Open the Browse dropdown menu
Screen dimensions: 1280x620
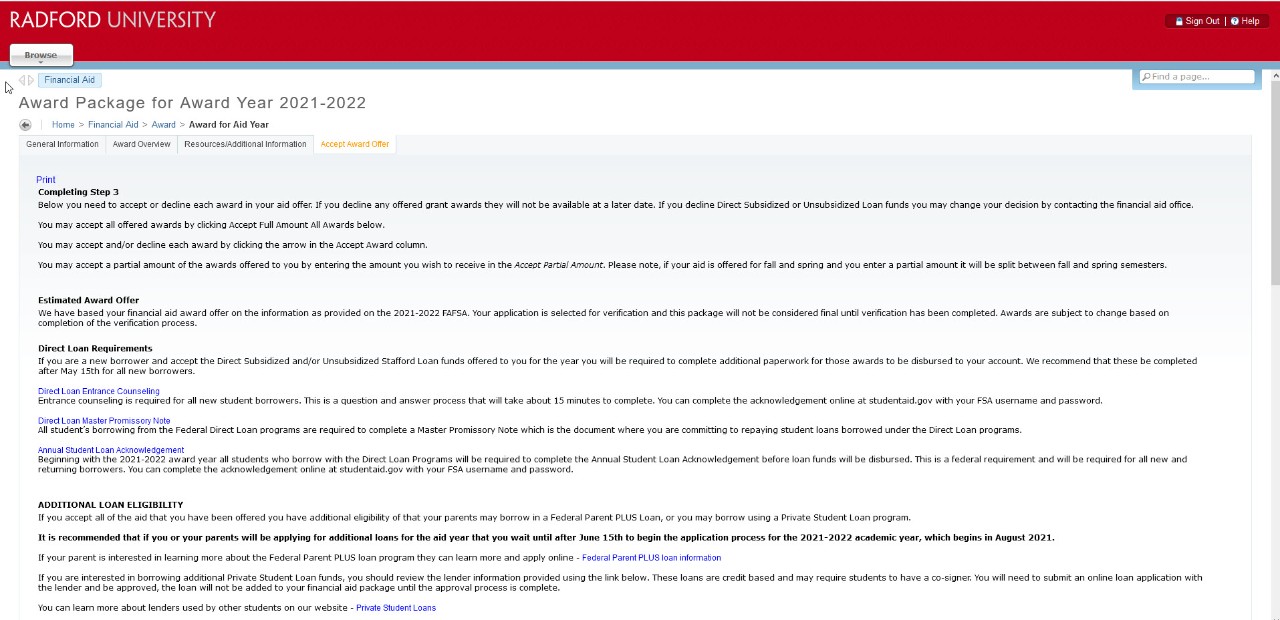[41, 55]
